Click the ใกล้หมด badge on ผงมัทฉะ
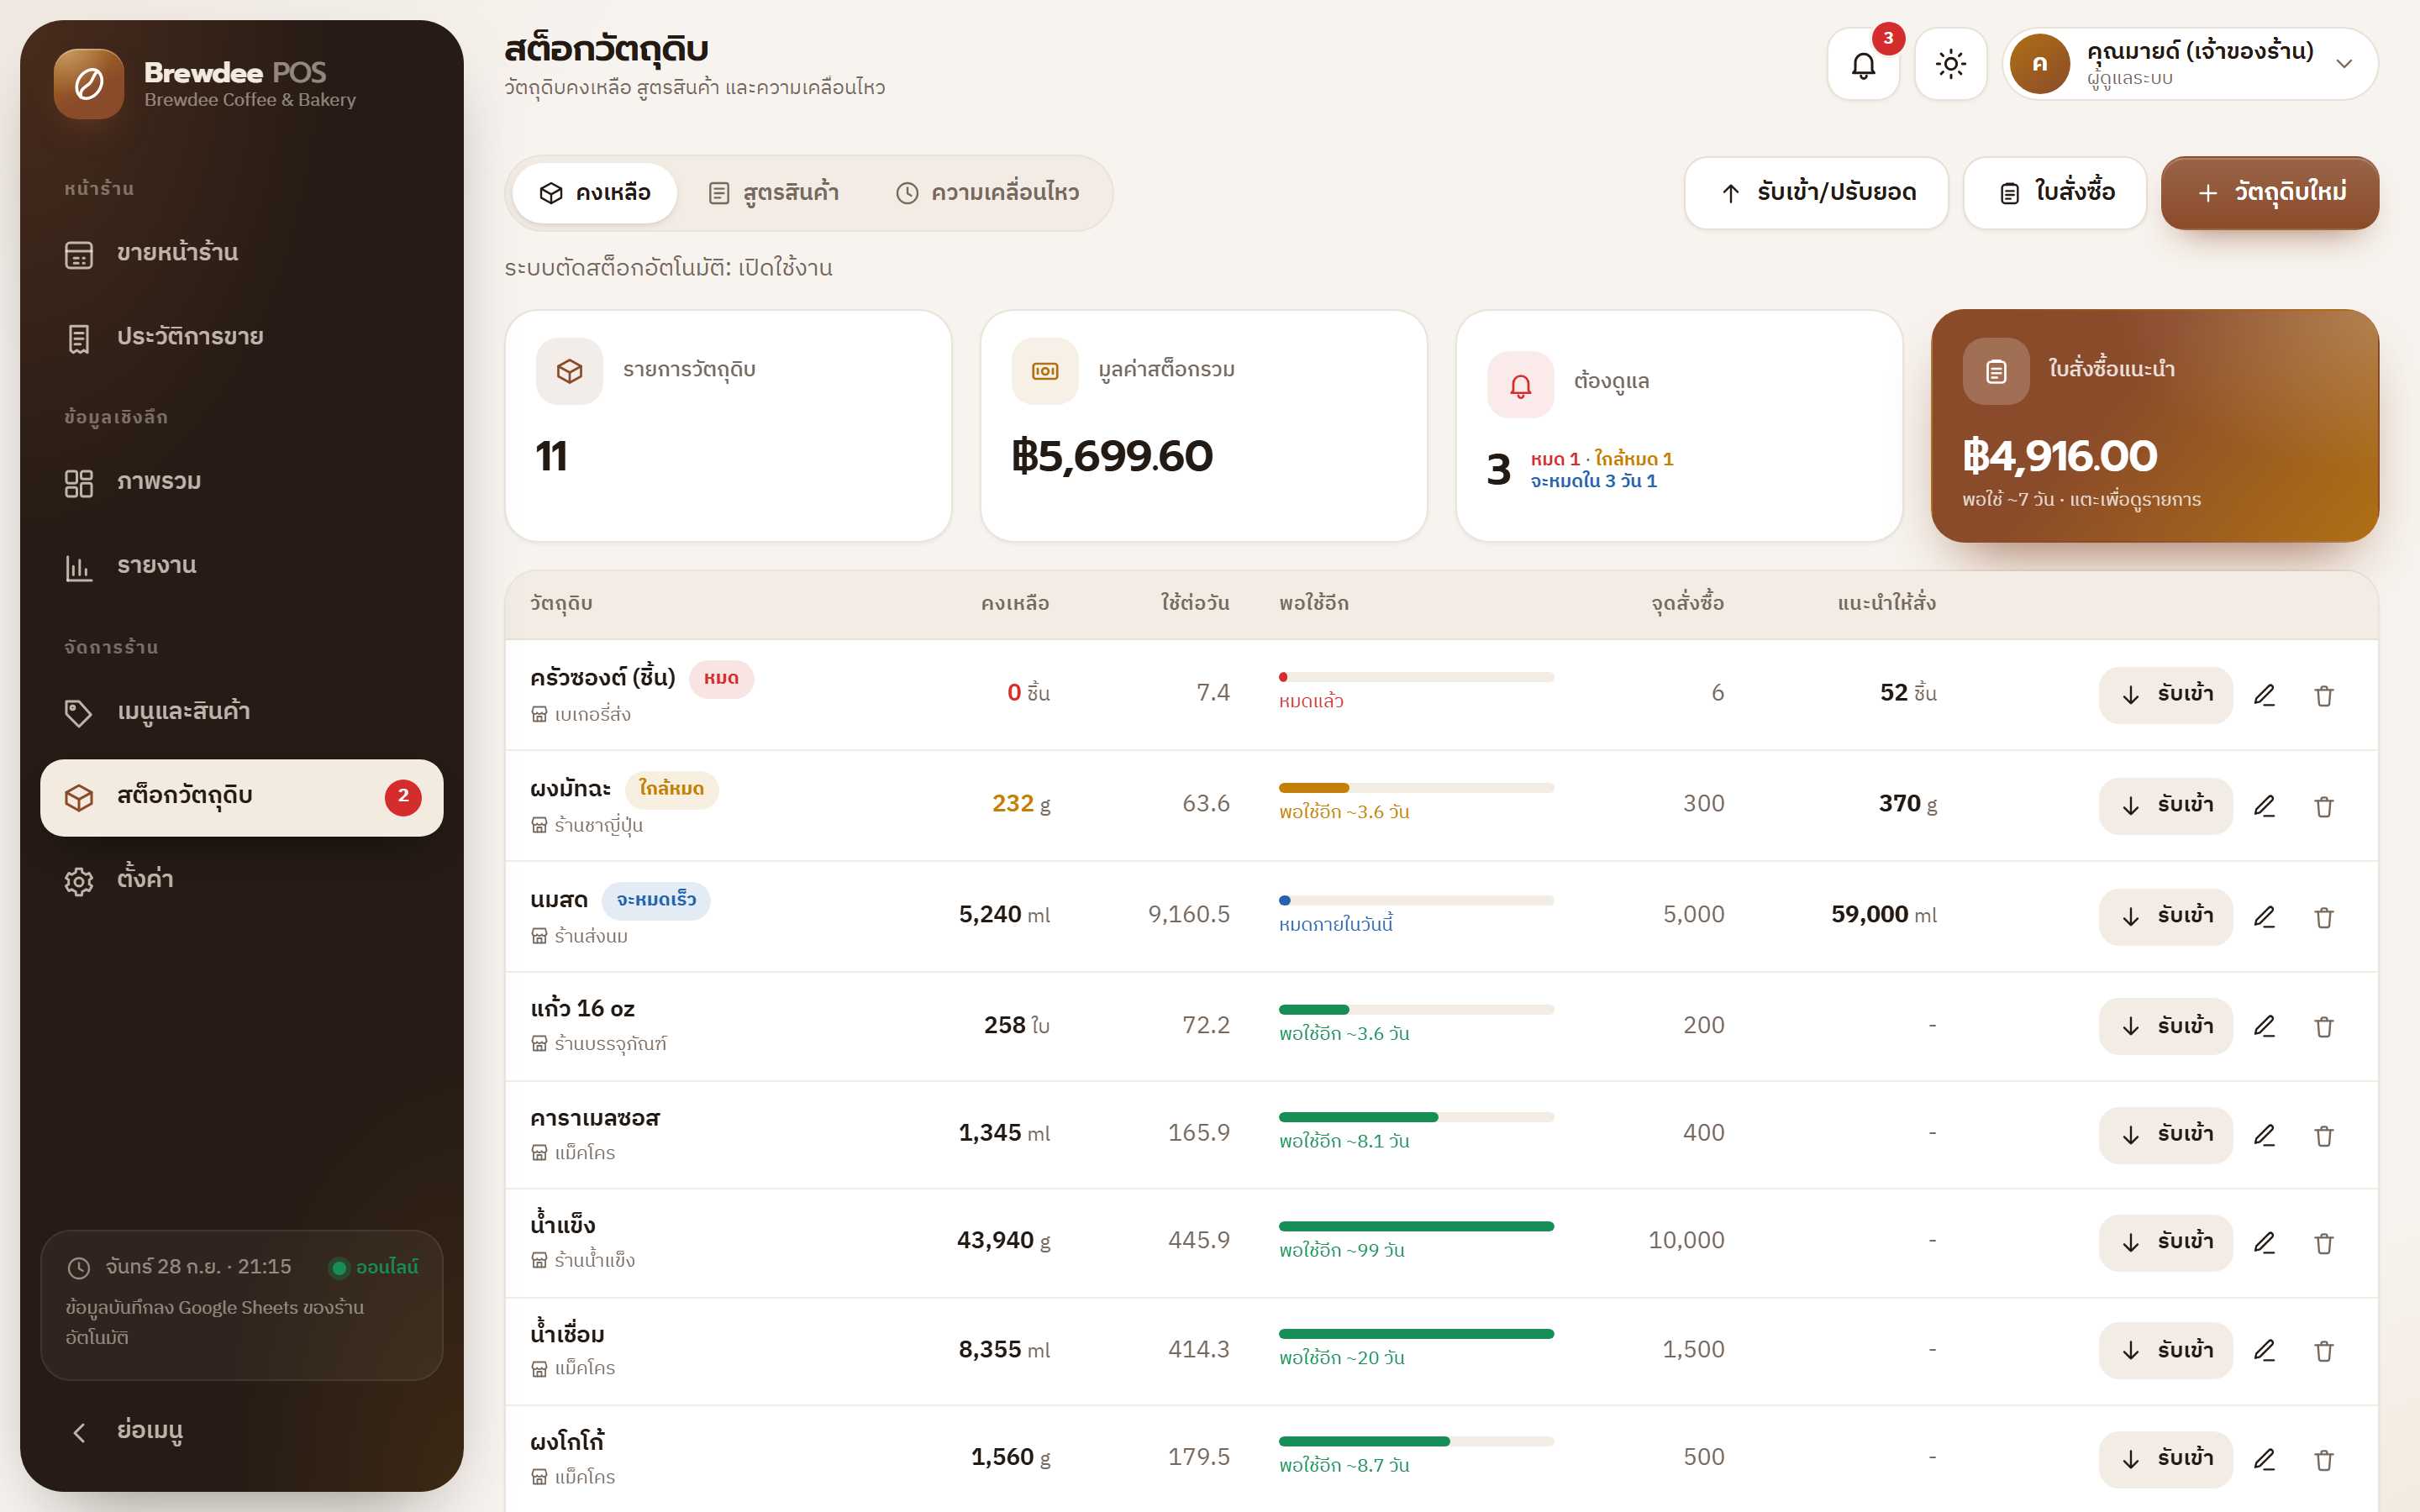The image size is (2420, 1512). coord(671,789)
